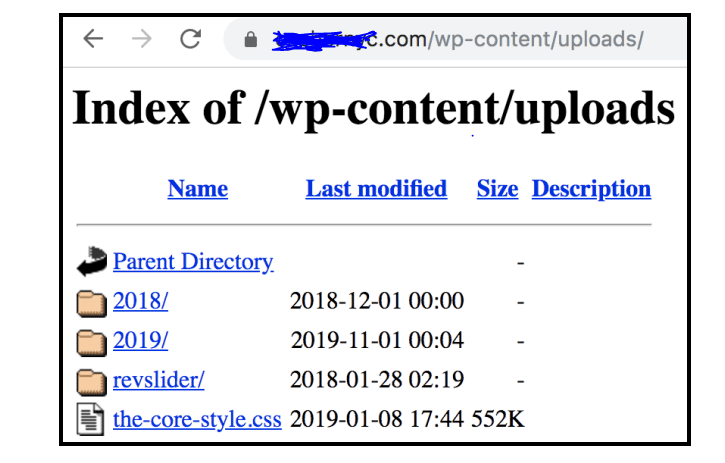Click the Parent Directory back-arrow icon
The width and height of the screenshot is (725, 463).
[92, 261]
